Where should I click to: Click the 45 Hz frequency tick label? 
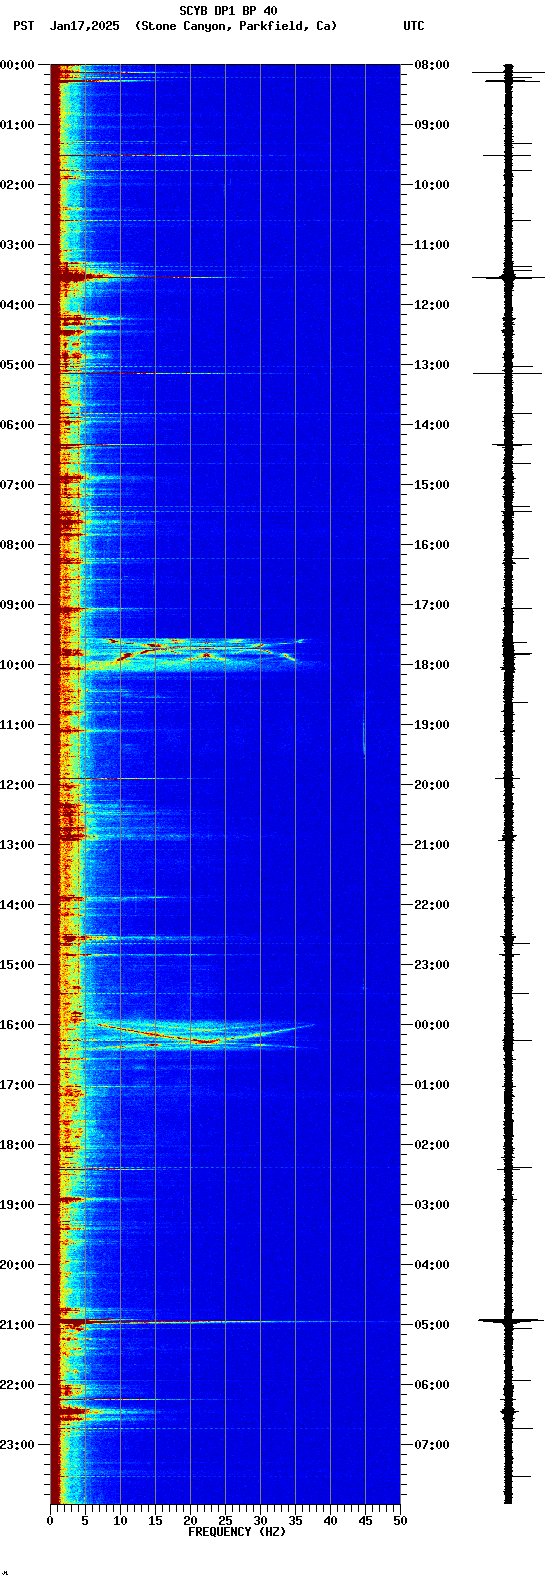[x=365, y=1521]
